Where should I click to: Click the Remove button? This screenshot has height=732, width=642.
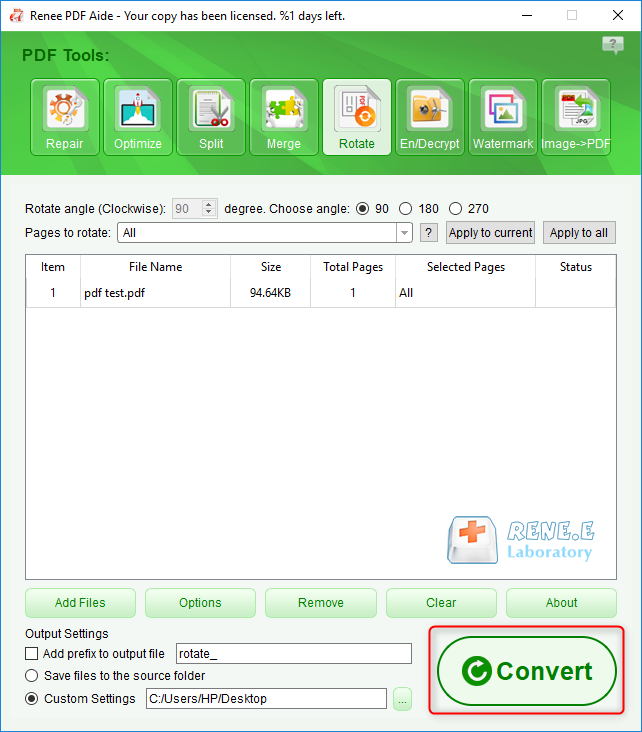pyautogui.click(x=321, y=603)
